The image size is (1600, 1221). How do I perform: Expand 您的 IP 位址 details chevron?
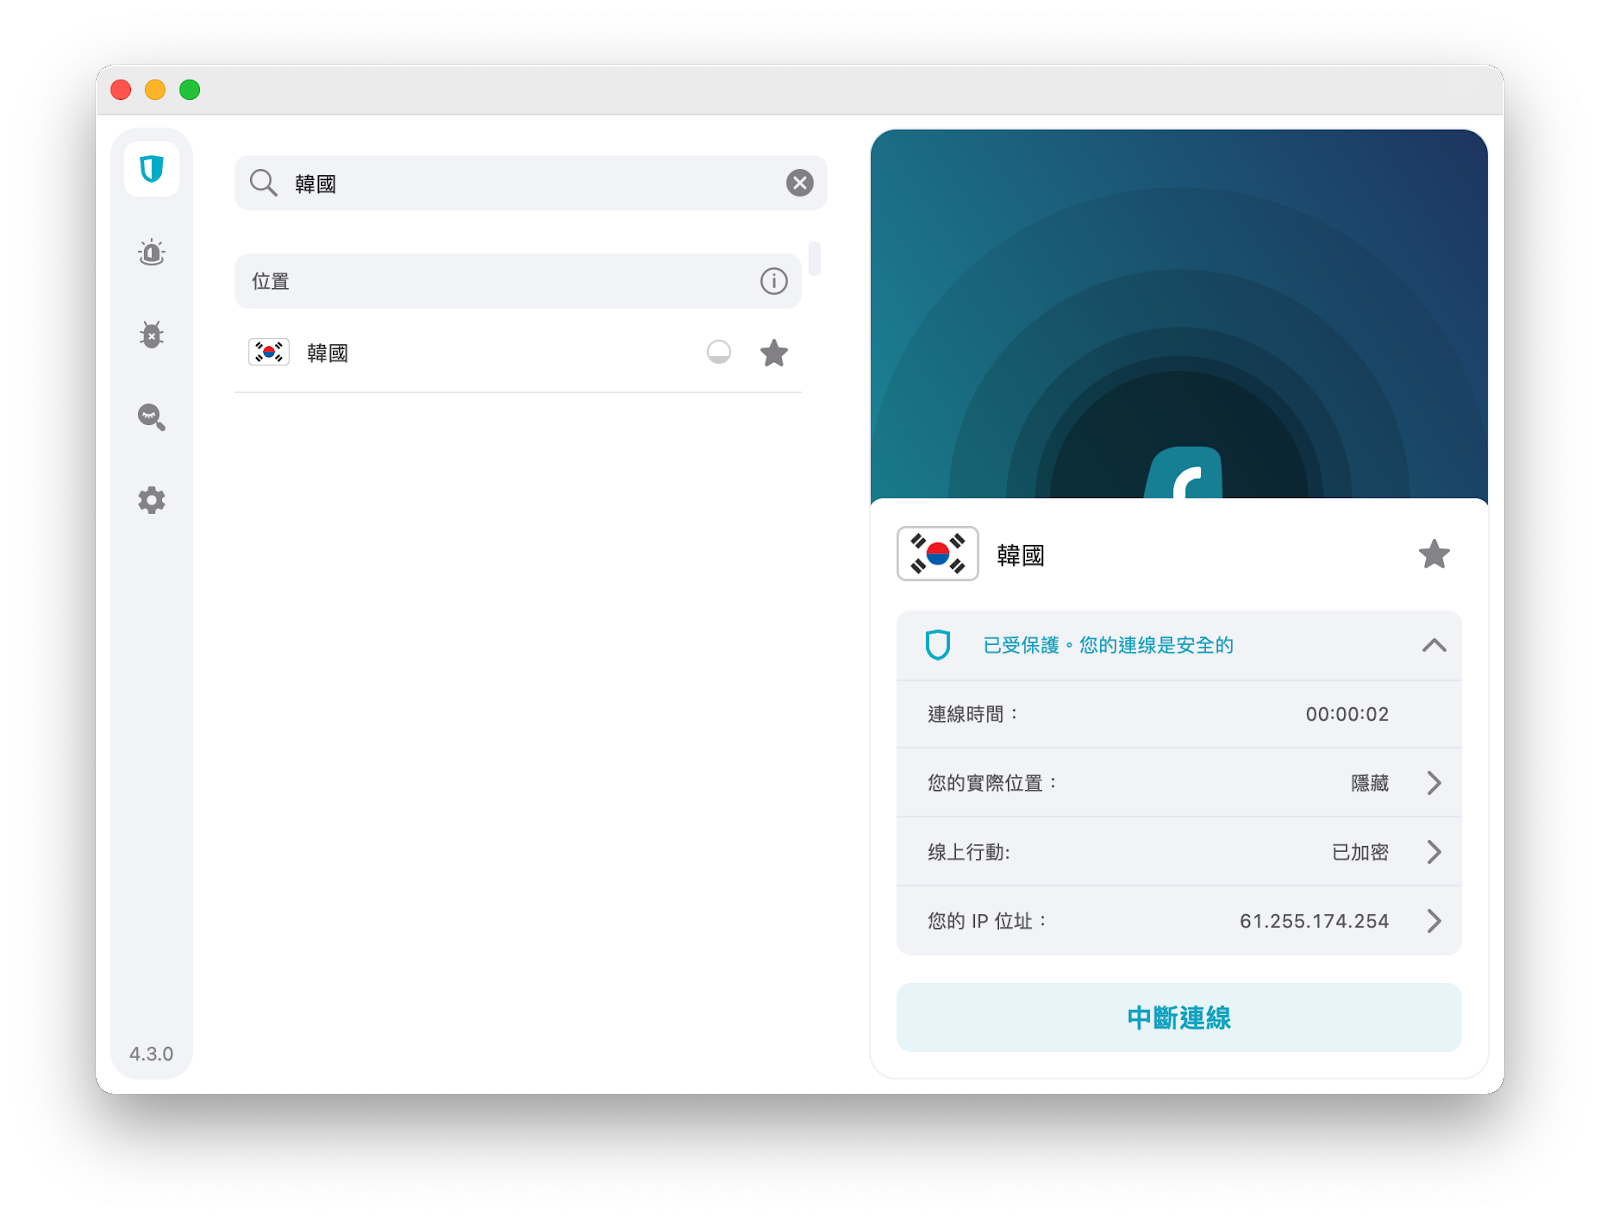[x=1434, y=921]
